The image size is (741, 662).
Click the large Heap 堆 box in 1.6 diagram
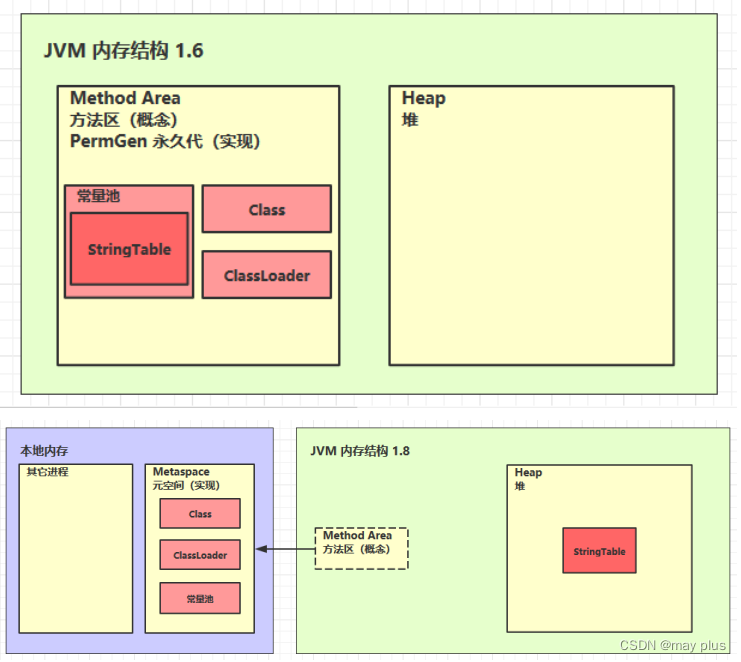[531, 225]
